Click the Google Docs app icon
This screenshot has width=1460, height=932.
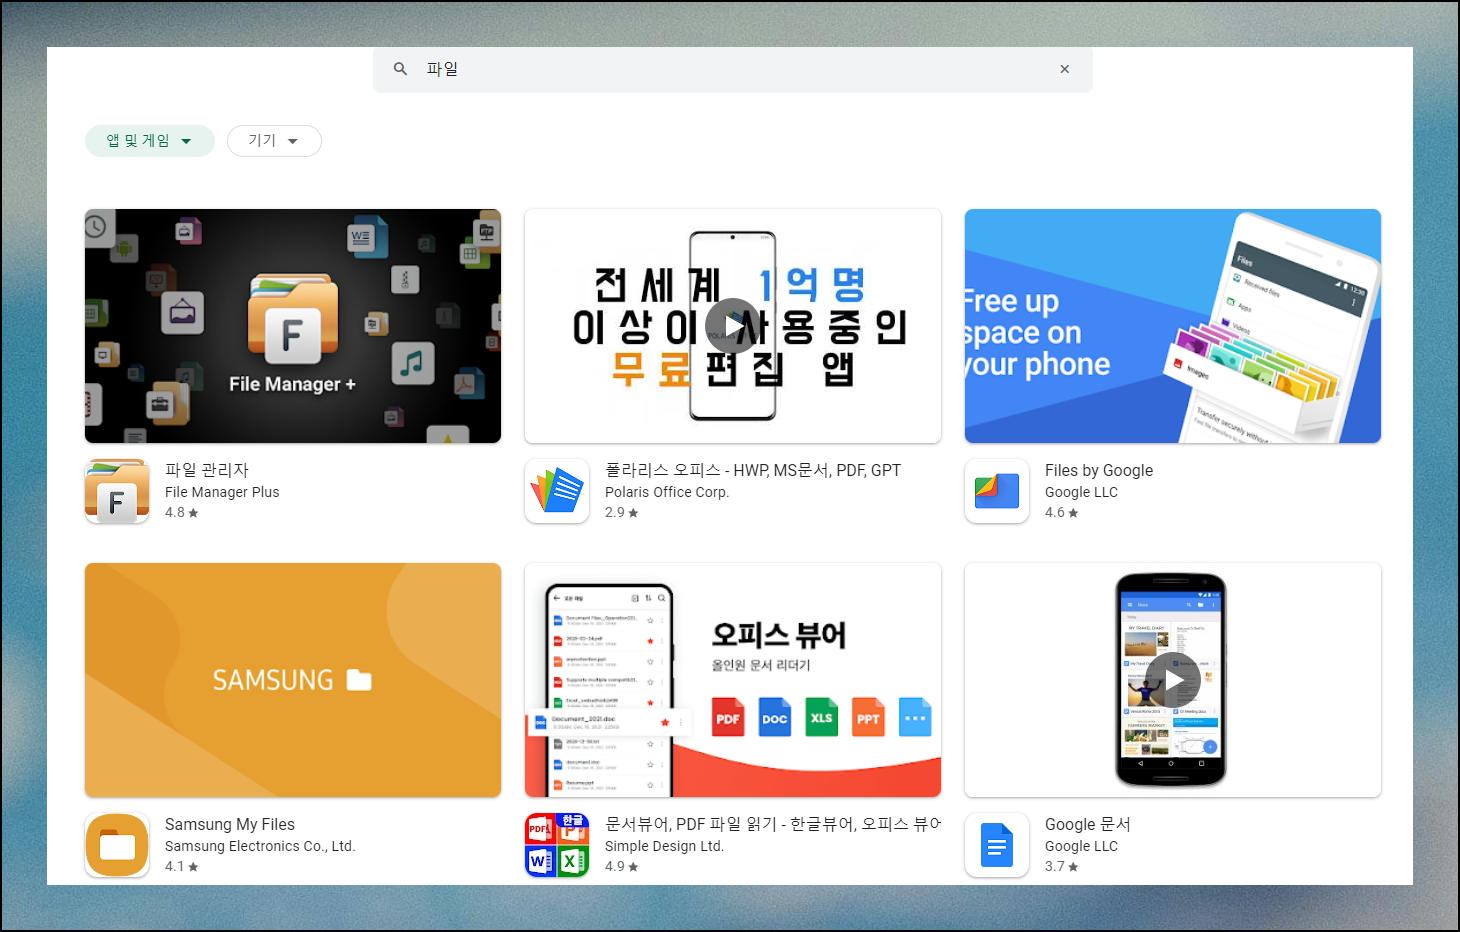coord(997,845)
